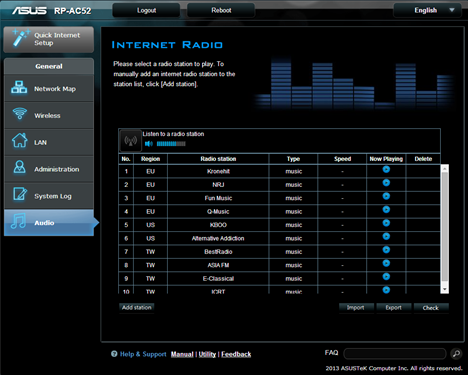468x375 pixels.
Task: Play the Q-Music station
Action: click(x=386, y=209)
